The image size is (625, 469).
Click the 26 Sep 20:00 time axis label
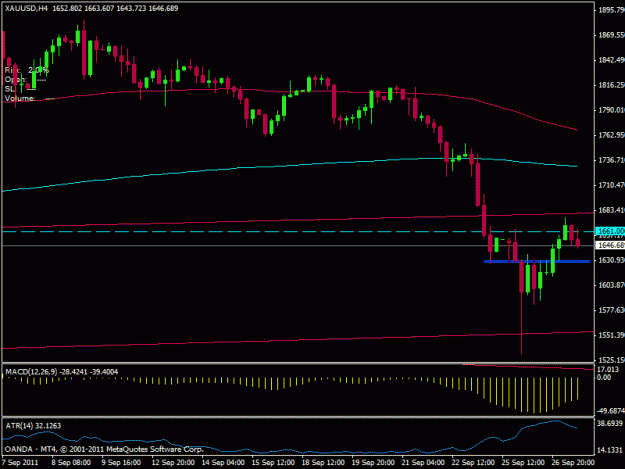point(573,463)
